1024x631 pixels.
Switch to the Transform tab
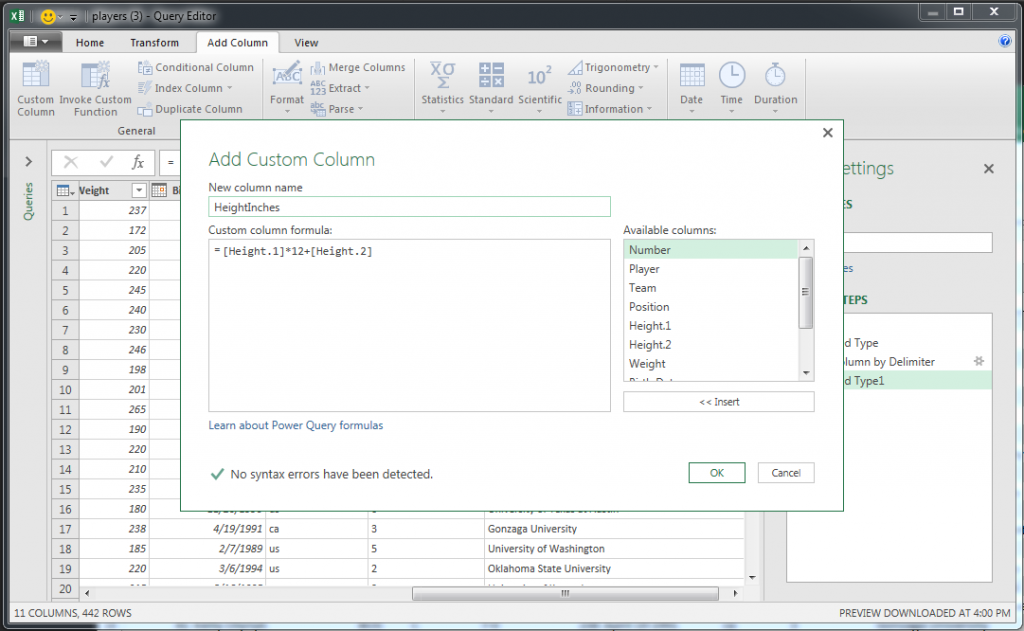point(154,43)
